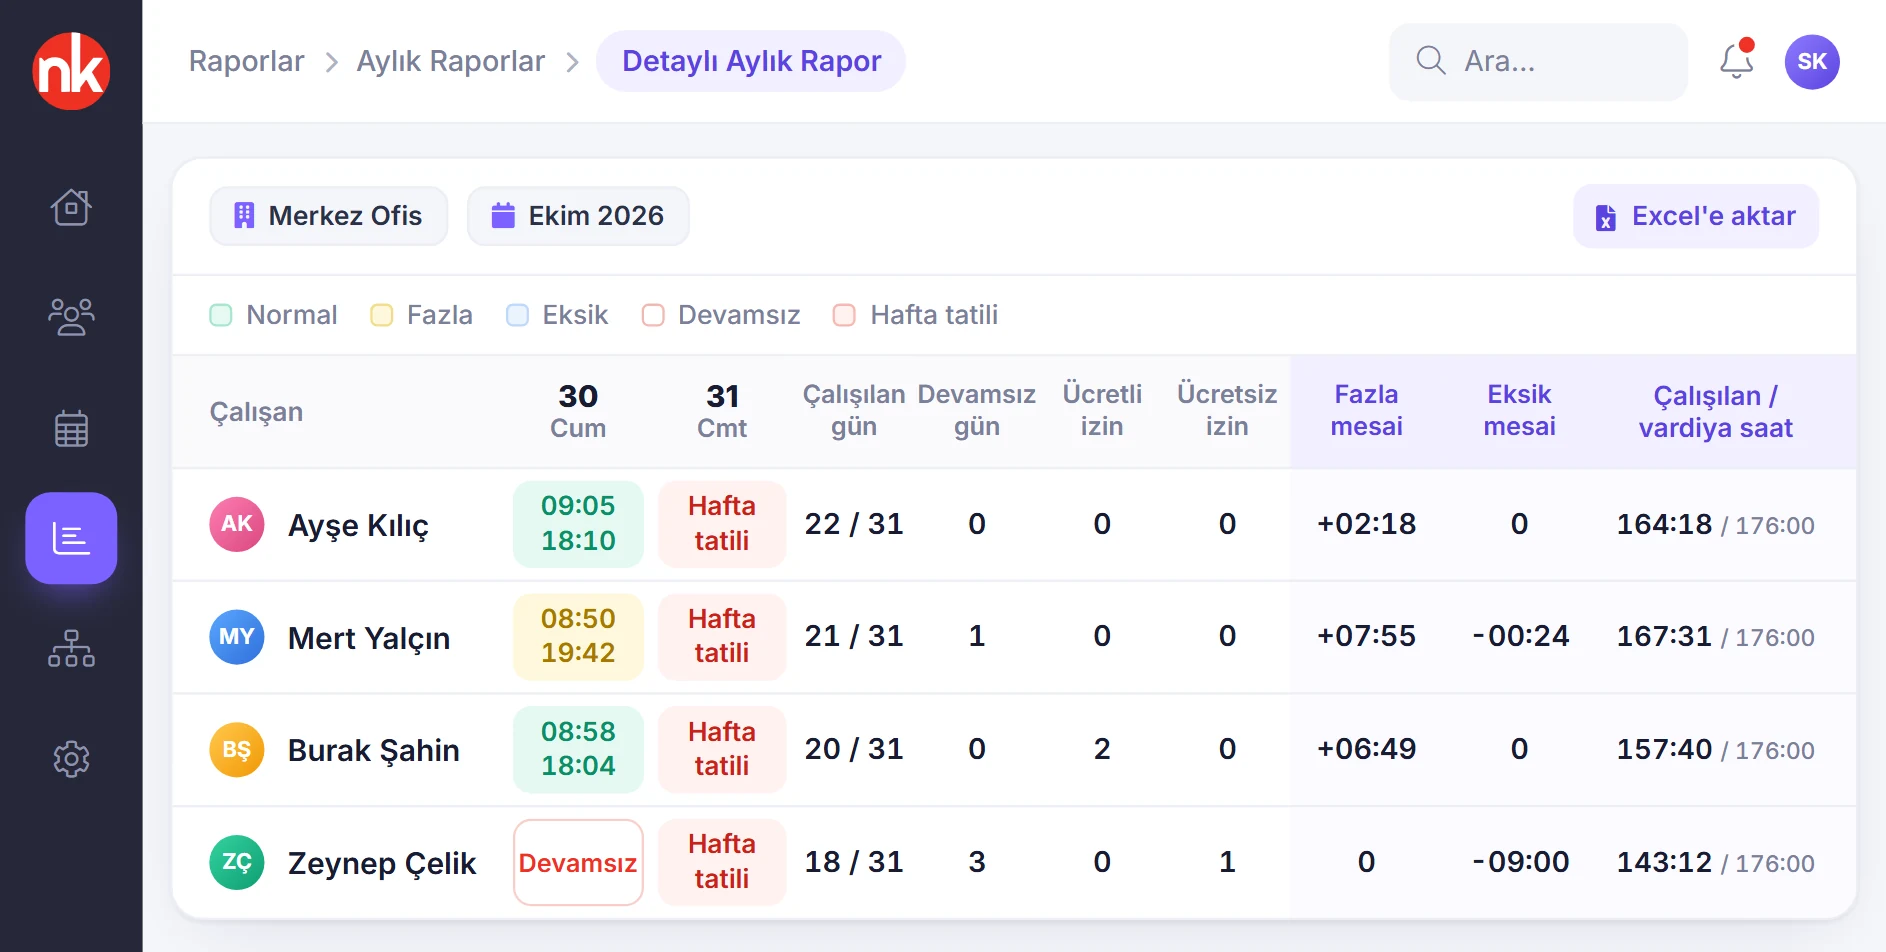The width and height of the screenshot is (1886, 952).
Task: Open Burak Şahin's 08:58 18:04 cell
Action: 578,750
